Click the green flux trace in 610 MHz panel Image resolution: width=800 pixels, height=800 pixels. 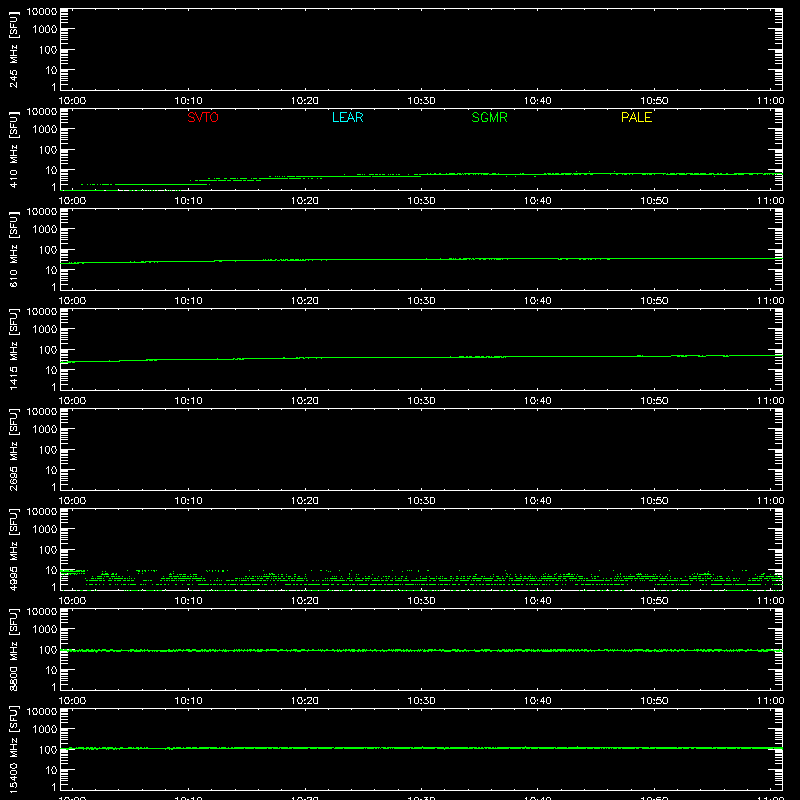421,259
